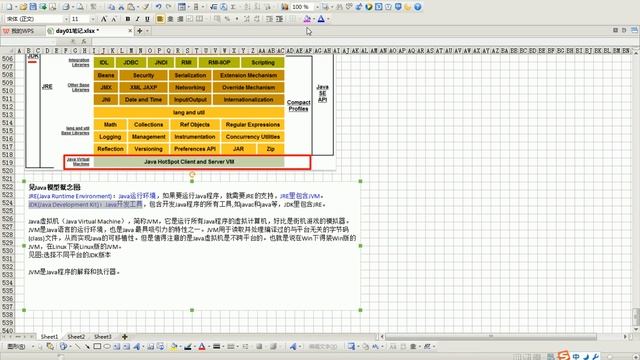Image resolution: width=640 pixels, height=360 pixels.
Task: Paste from the clipboard icon
Action: point(131,7)
